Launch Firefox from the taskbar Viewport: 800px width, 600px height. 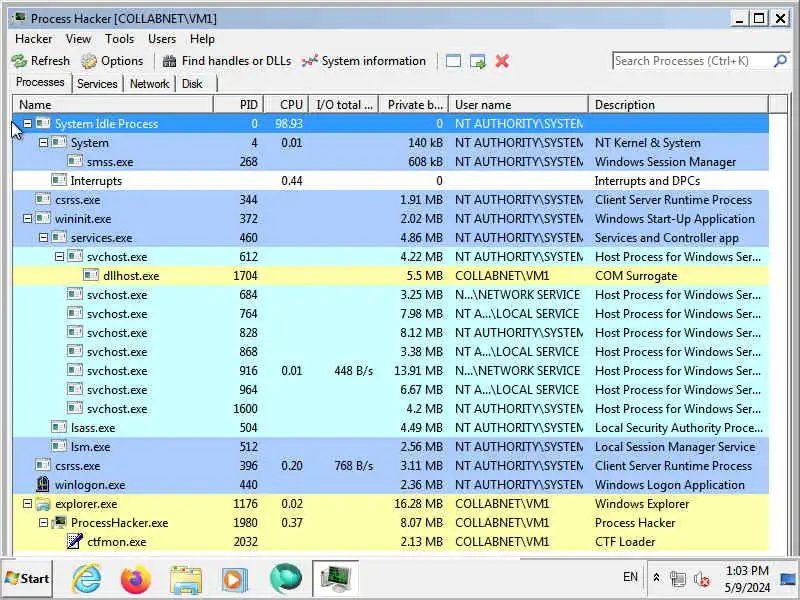click(x=135, y=579)
